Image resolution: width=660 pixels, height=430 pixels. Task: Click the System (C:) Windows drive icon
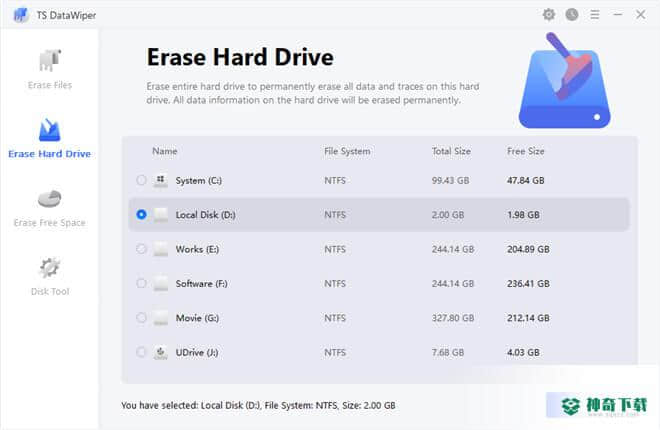(x=160, y=180)
